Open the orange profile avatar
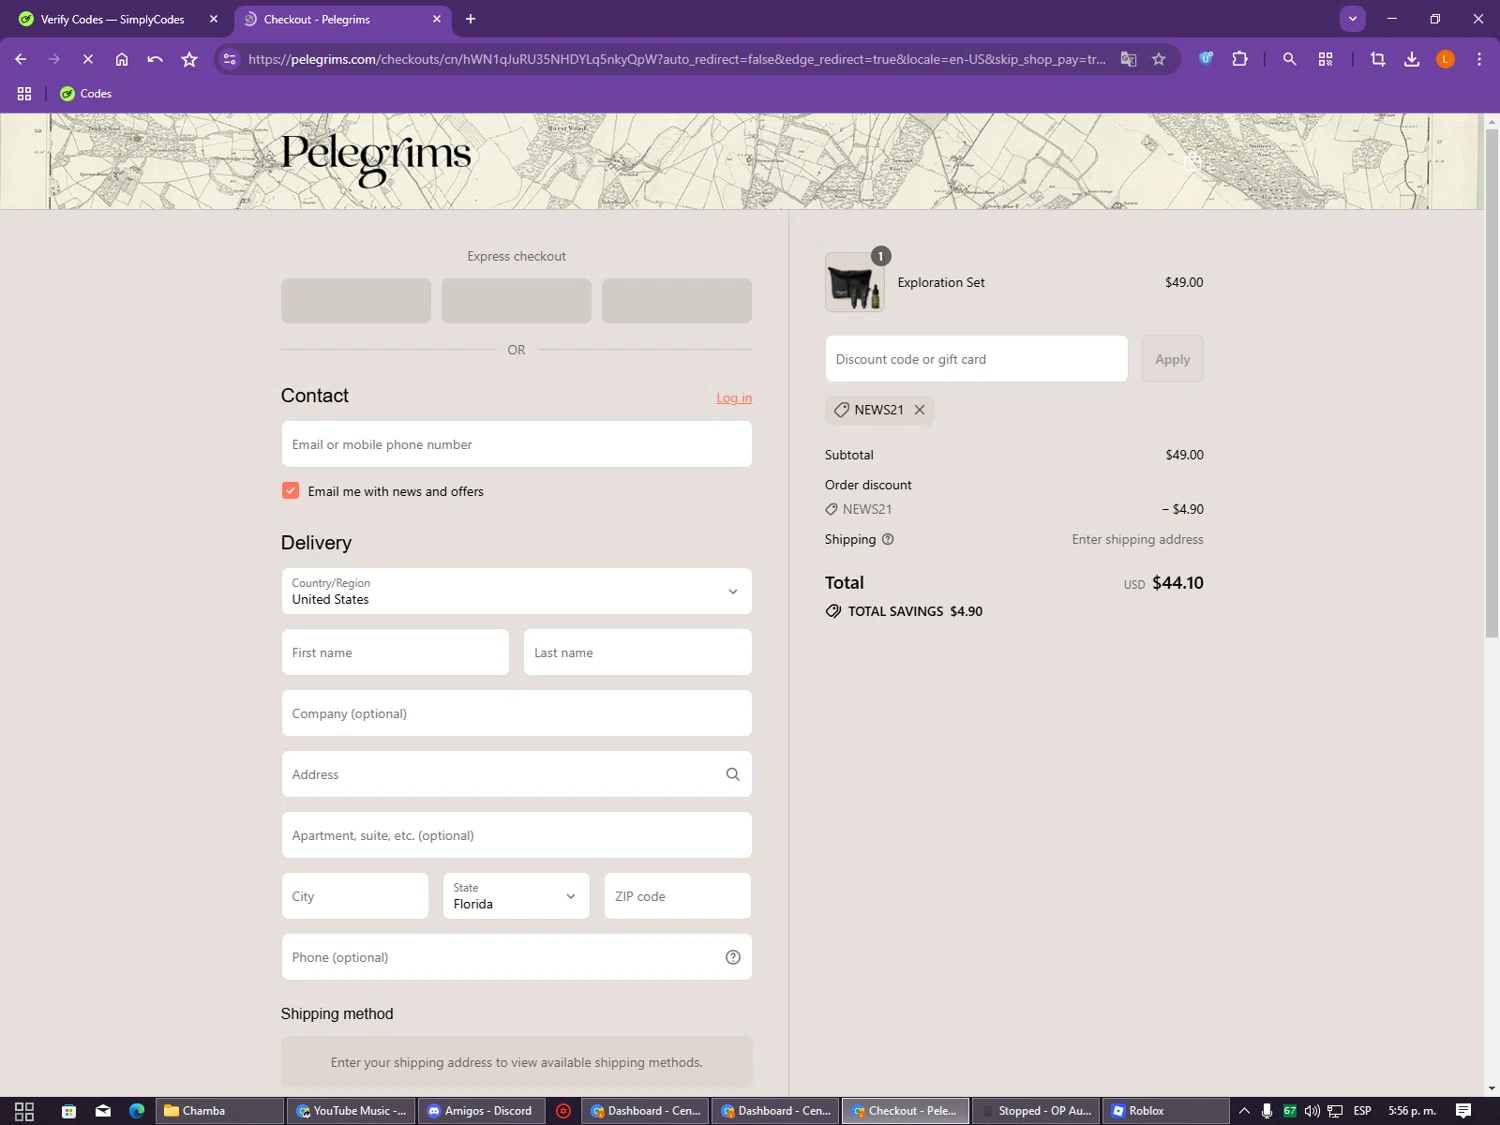The image size is (1500, 1125). 1445,59
